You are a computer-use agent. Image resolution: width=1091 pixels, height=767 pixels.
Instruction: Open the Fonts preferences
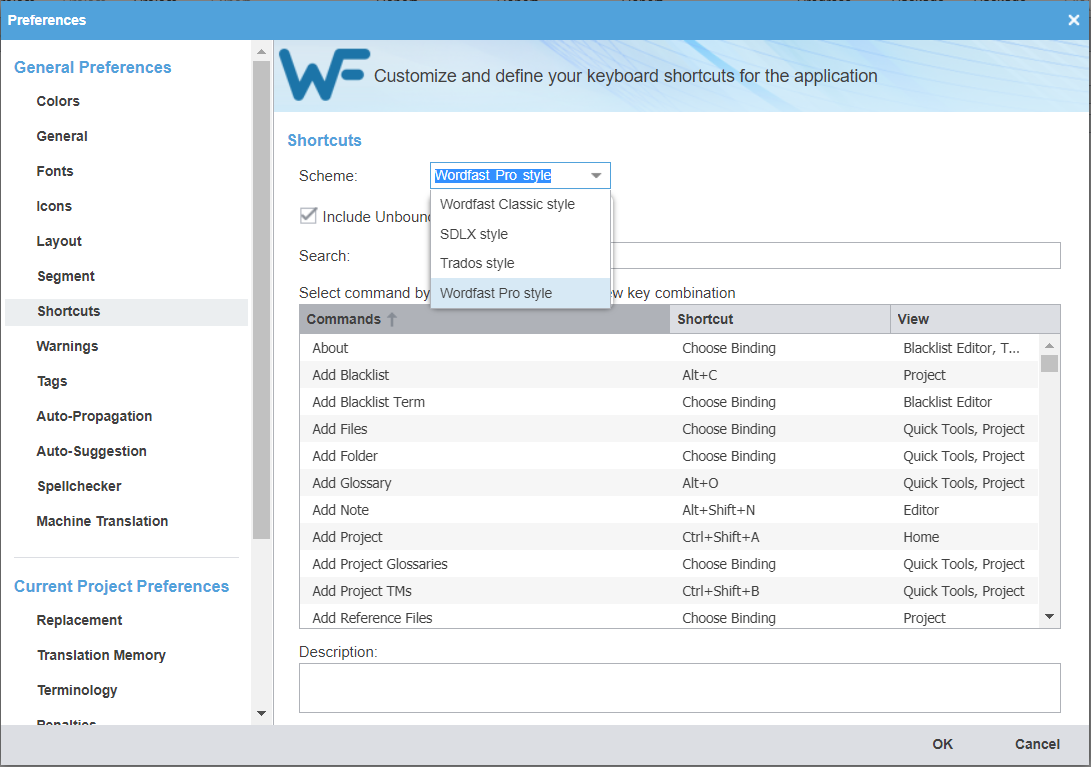55,171
